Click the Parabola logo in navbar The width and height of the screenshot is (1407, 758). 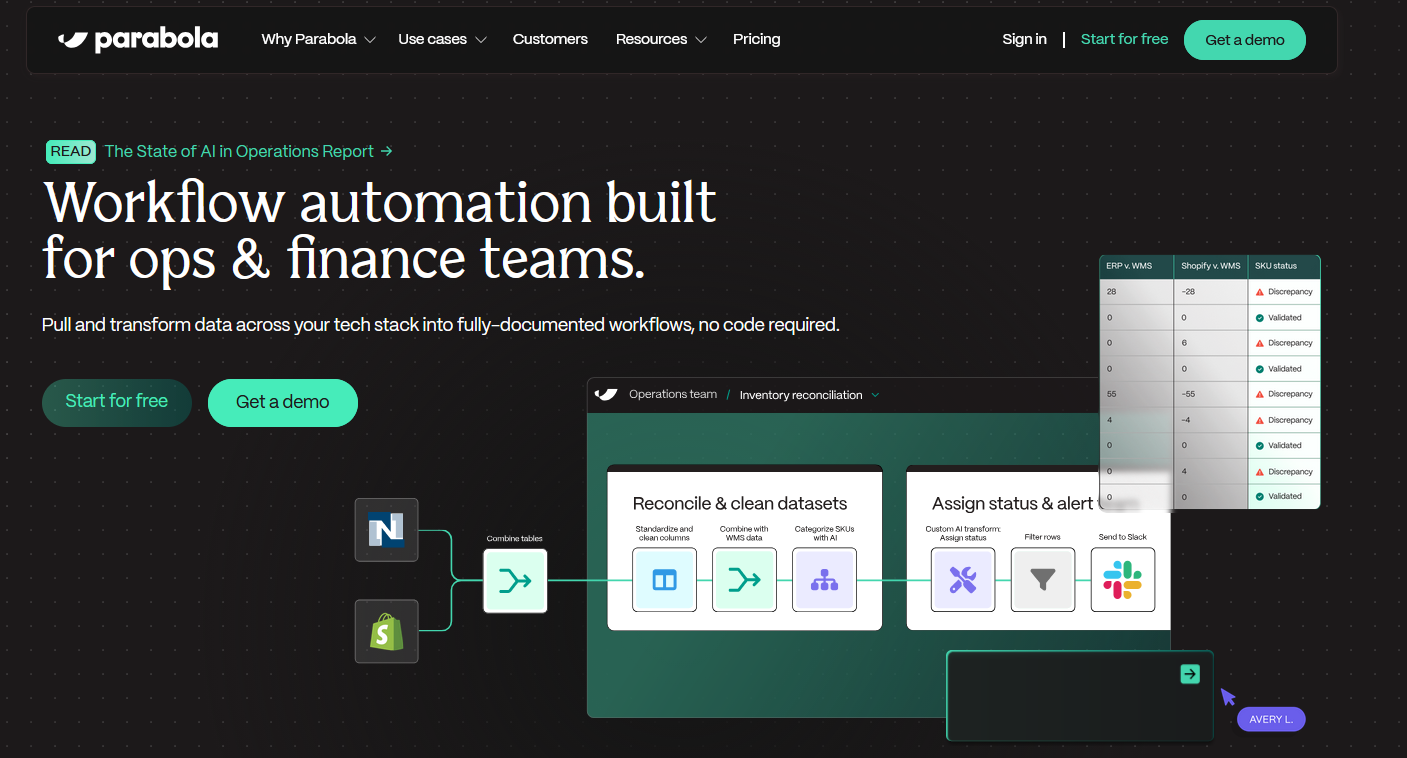pyautogui.click(x=138, y=40)
